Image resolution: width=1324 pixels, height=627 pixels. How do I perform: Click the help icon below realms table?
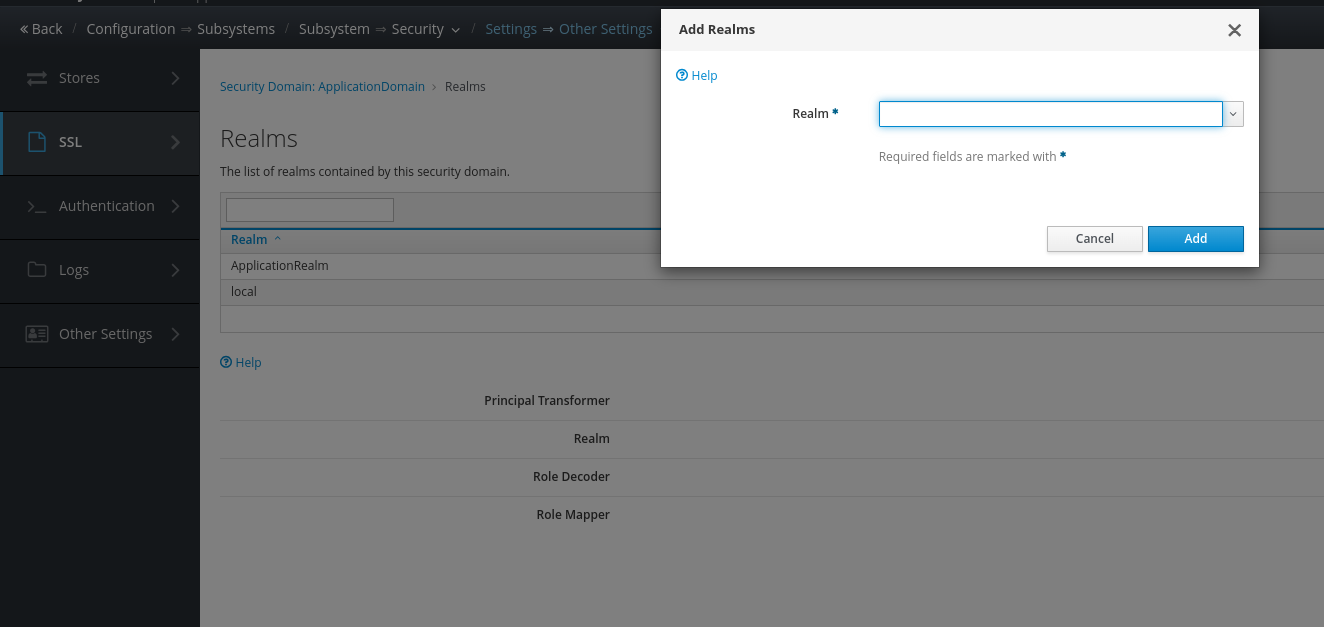point(226,363)
